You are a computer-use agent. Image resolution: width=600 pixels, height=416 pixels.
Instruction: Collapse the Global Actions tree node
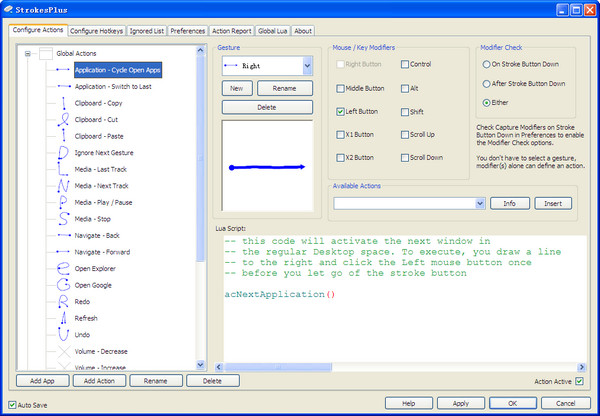[x=28, y=54]
